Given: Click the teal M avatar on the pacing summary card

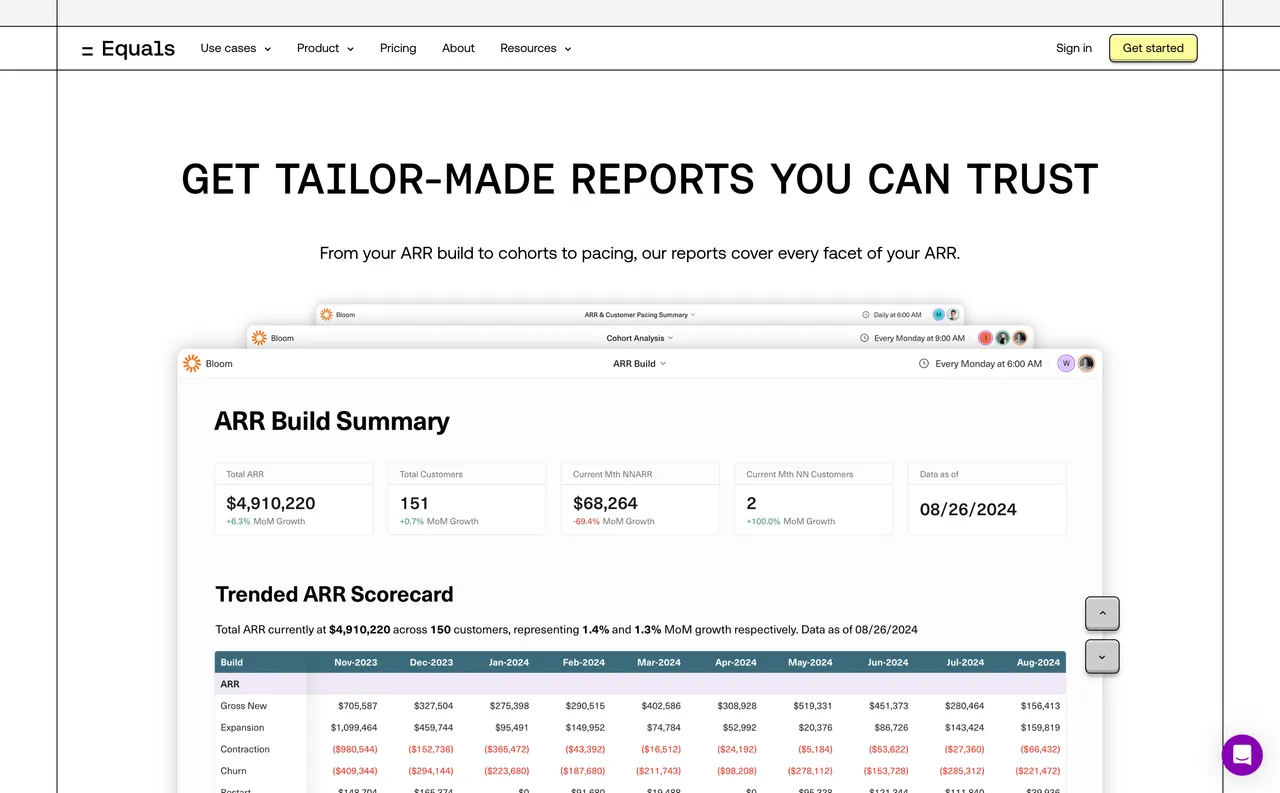Looking at the screenshot, I should (x=937, y=314).
